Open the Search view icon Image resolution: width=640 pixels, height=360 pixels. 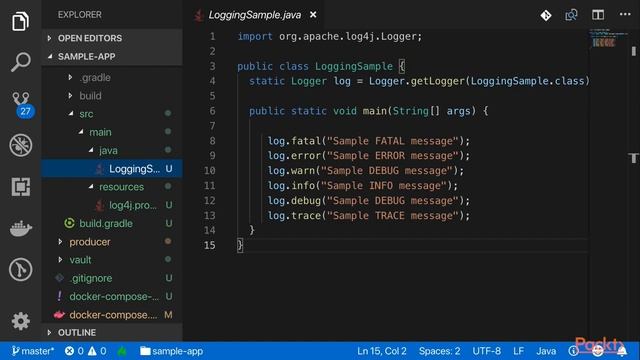20,62
